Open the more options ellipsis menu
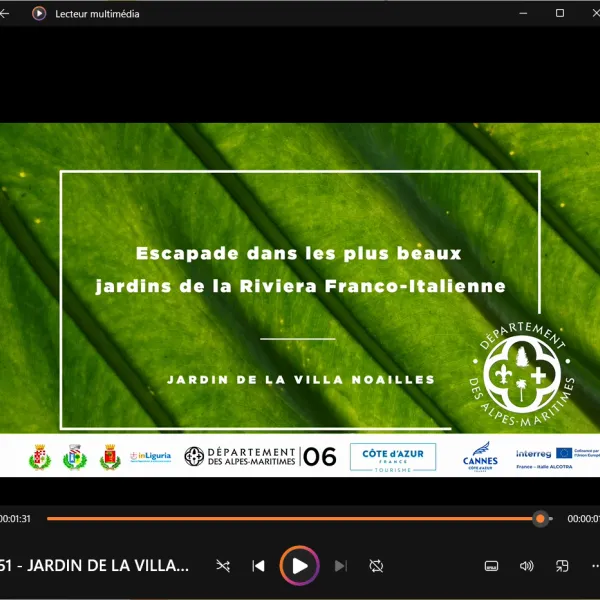 (x=596, y=566)
